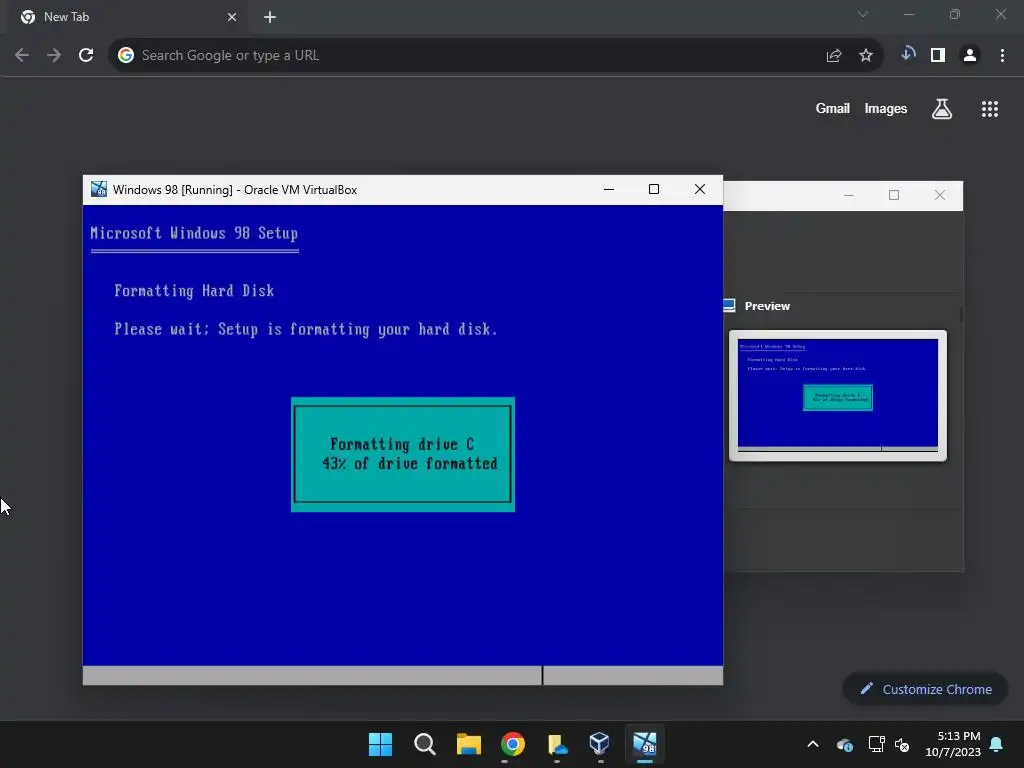1024x768 pixels.
Task: Open taskbar Search magnifier
Action: click(424, 744)
